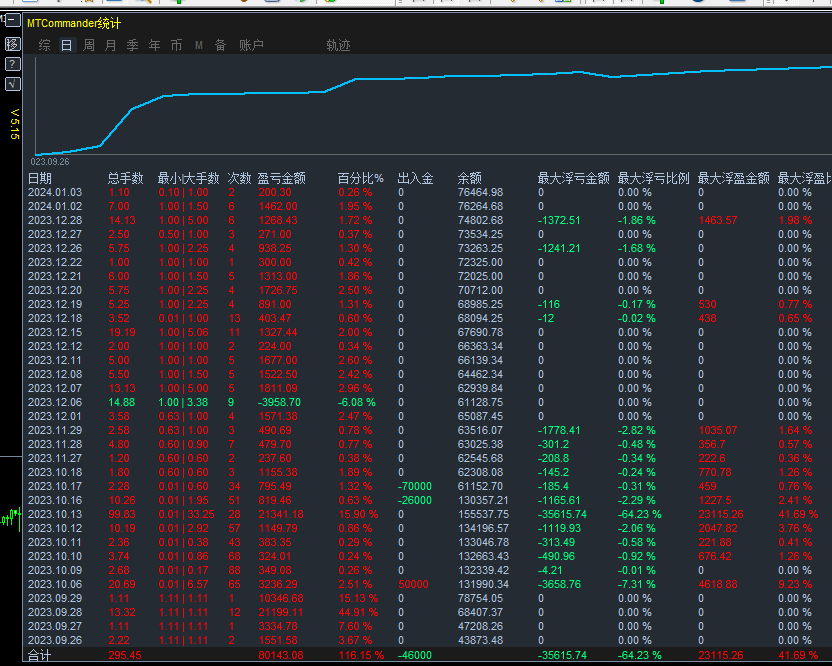Click the 2023.10.13 row date

tap(55, 514)
